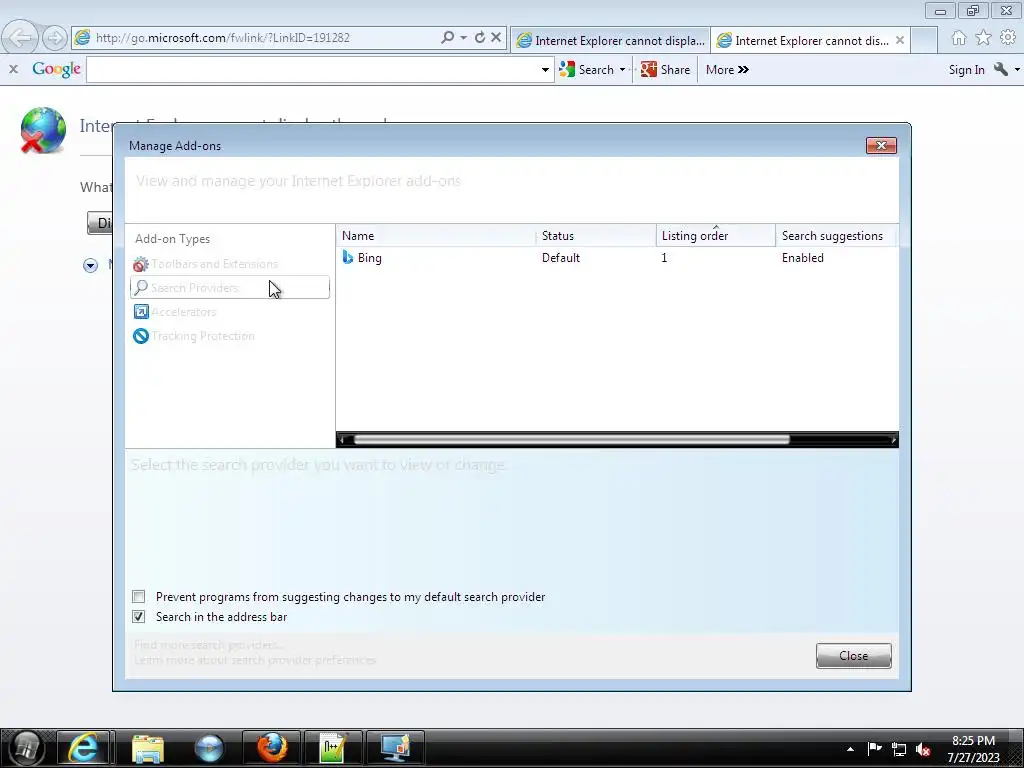This screenshot has width=1024, height=768.
Task: Sort by Listing order column header
Action: pyautogui.click(x=716, y=236)
